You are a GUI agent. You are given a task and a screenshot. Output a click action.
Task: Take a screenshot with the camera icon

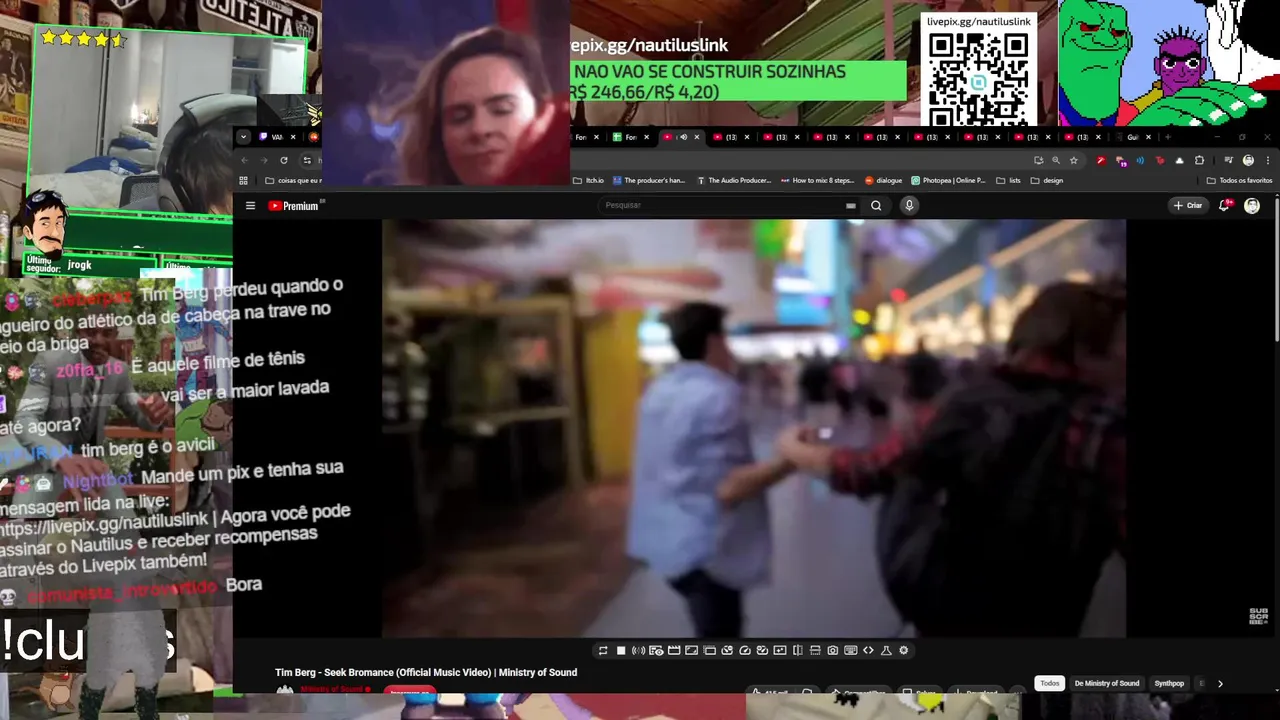(832, 650)
